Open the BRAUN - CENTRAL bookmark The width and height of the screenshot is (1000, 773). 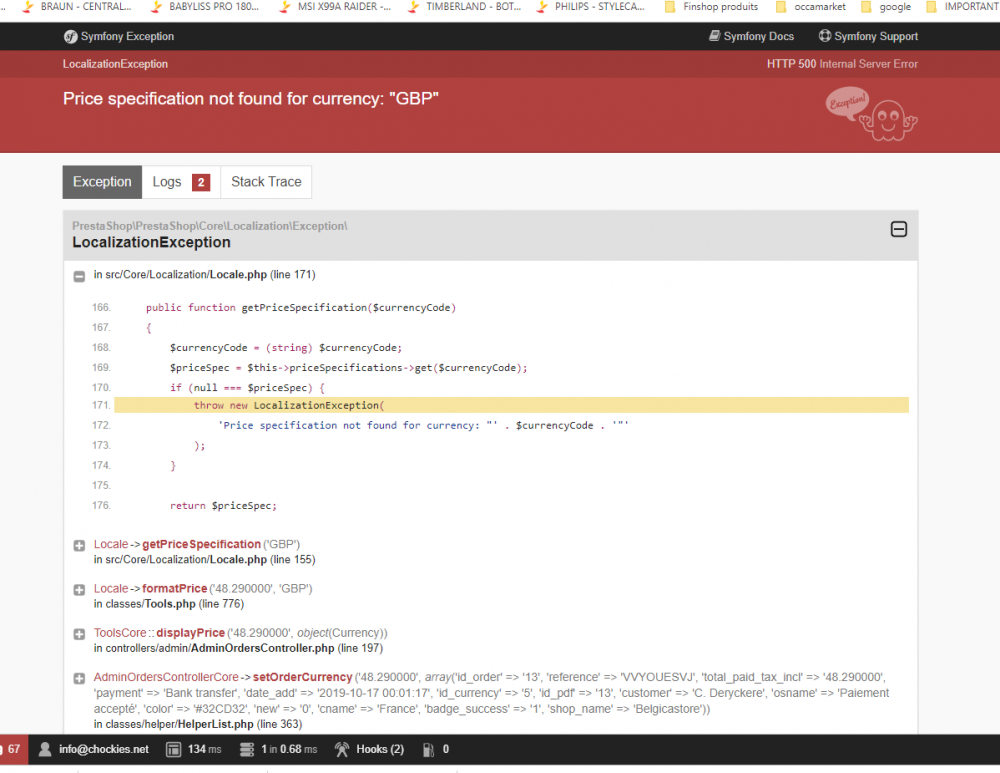coord(77,6)
